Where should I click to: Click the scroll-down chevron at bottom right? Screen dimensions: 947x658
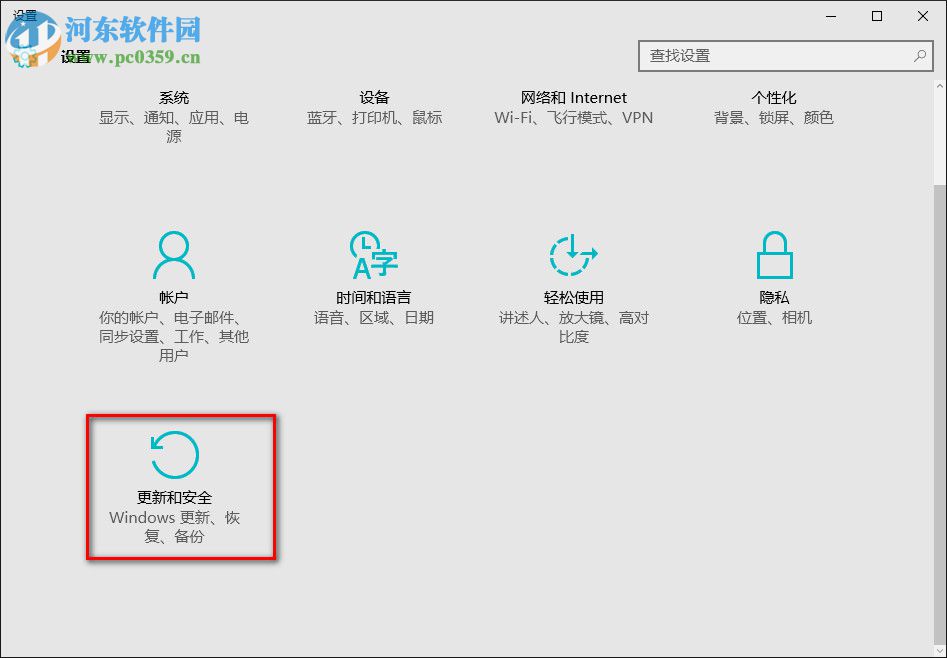coord(938,648)
